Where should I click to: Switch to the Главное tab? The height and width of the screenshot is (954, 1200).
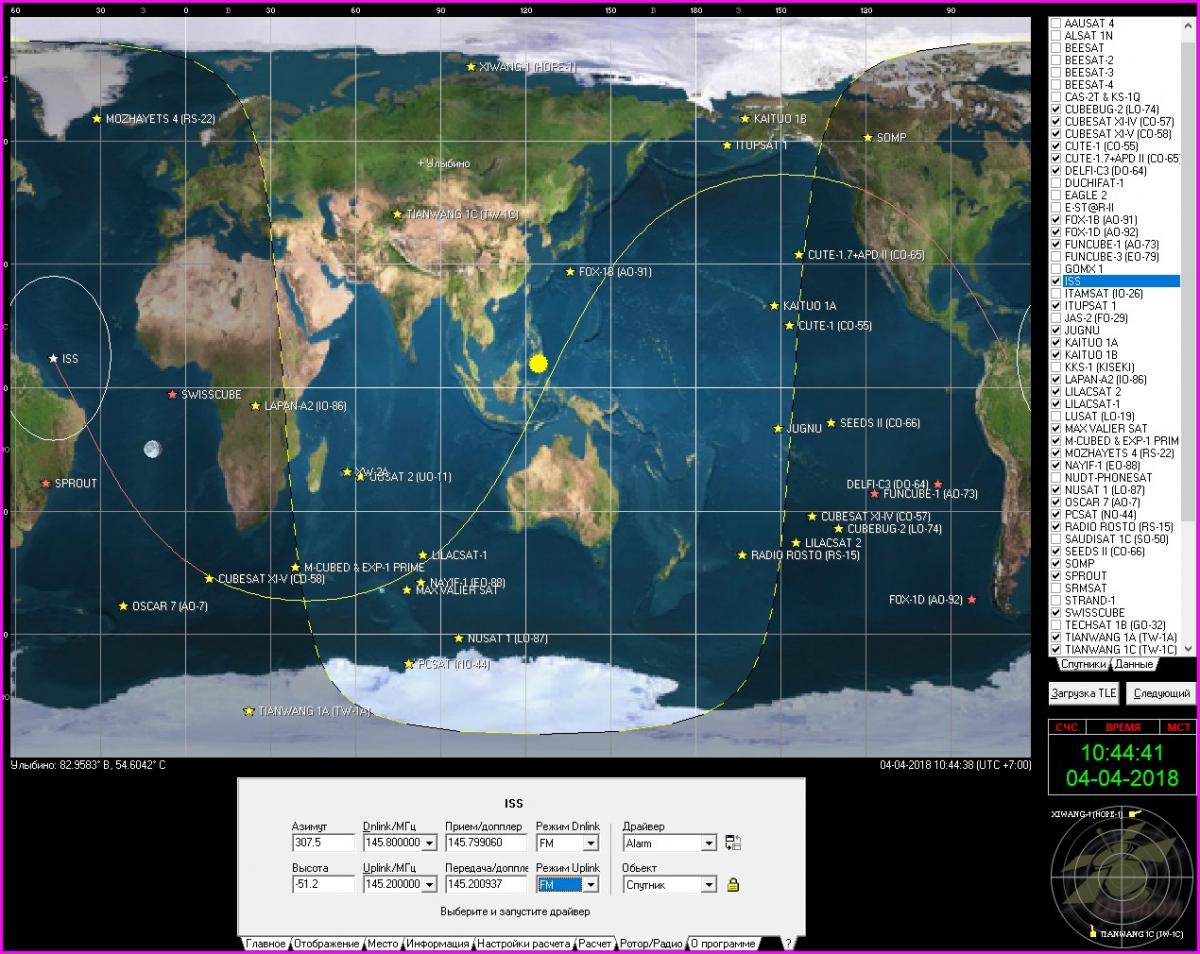click(265, 943)
